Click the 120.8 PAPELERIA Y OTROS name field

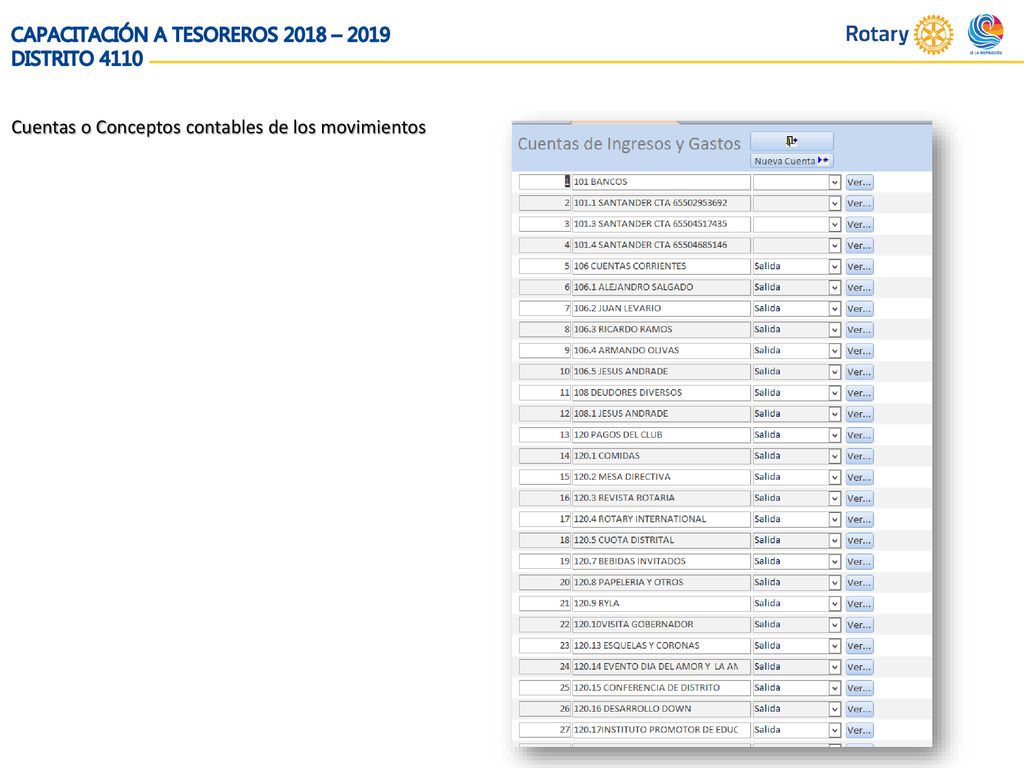coord(661,582)
